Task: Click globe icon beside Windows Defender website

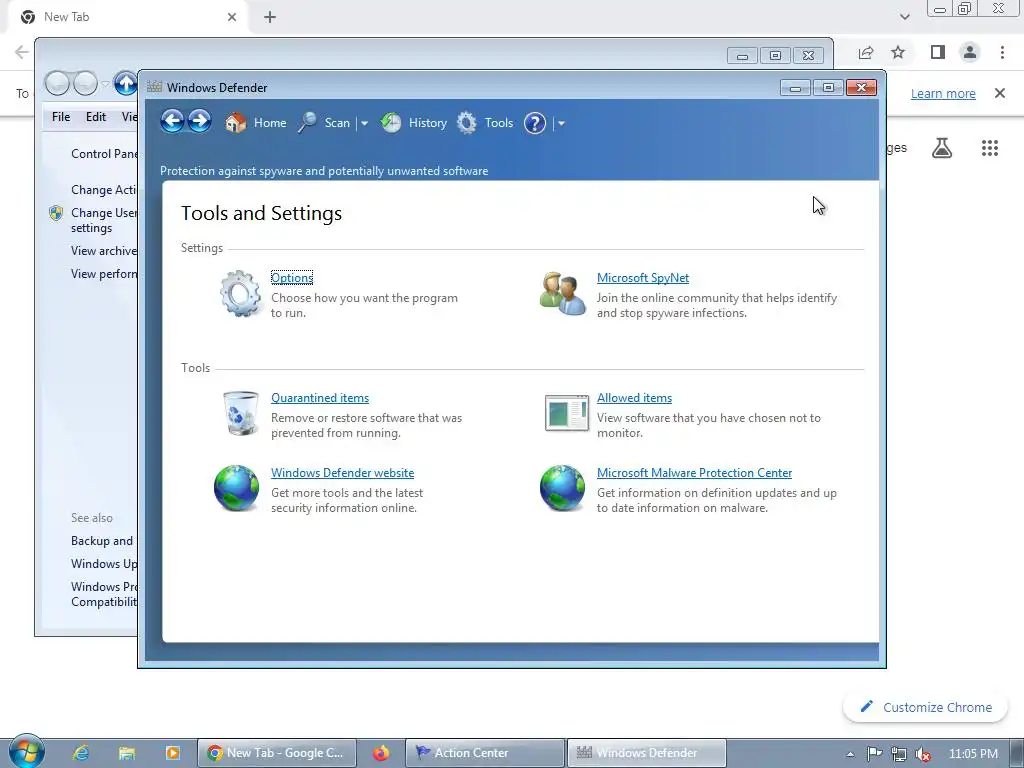Action: click(x=236, y=487)
